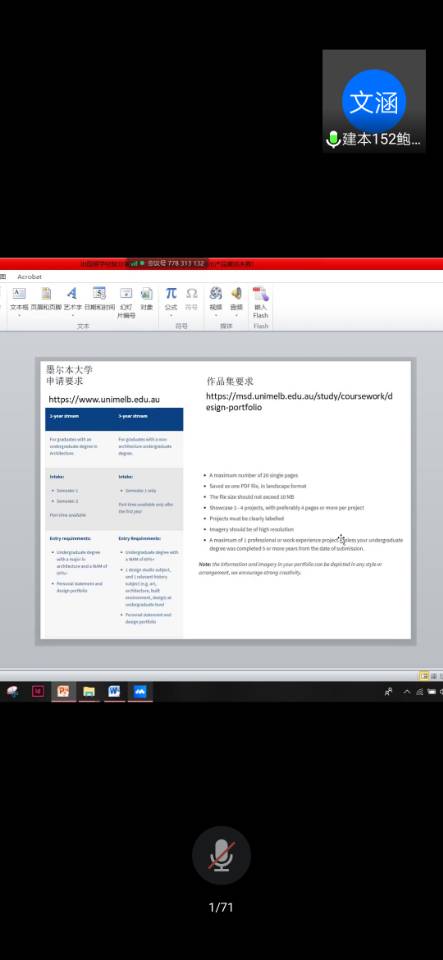Show hidden system tray icons chevron
443x960 pixels.
tap(406, 692)
